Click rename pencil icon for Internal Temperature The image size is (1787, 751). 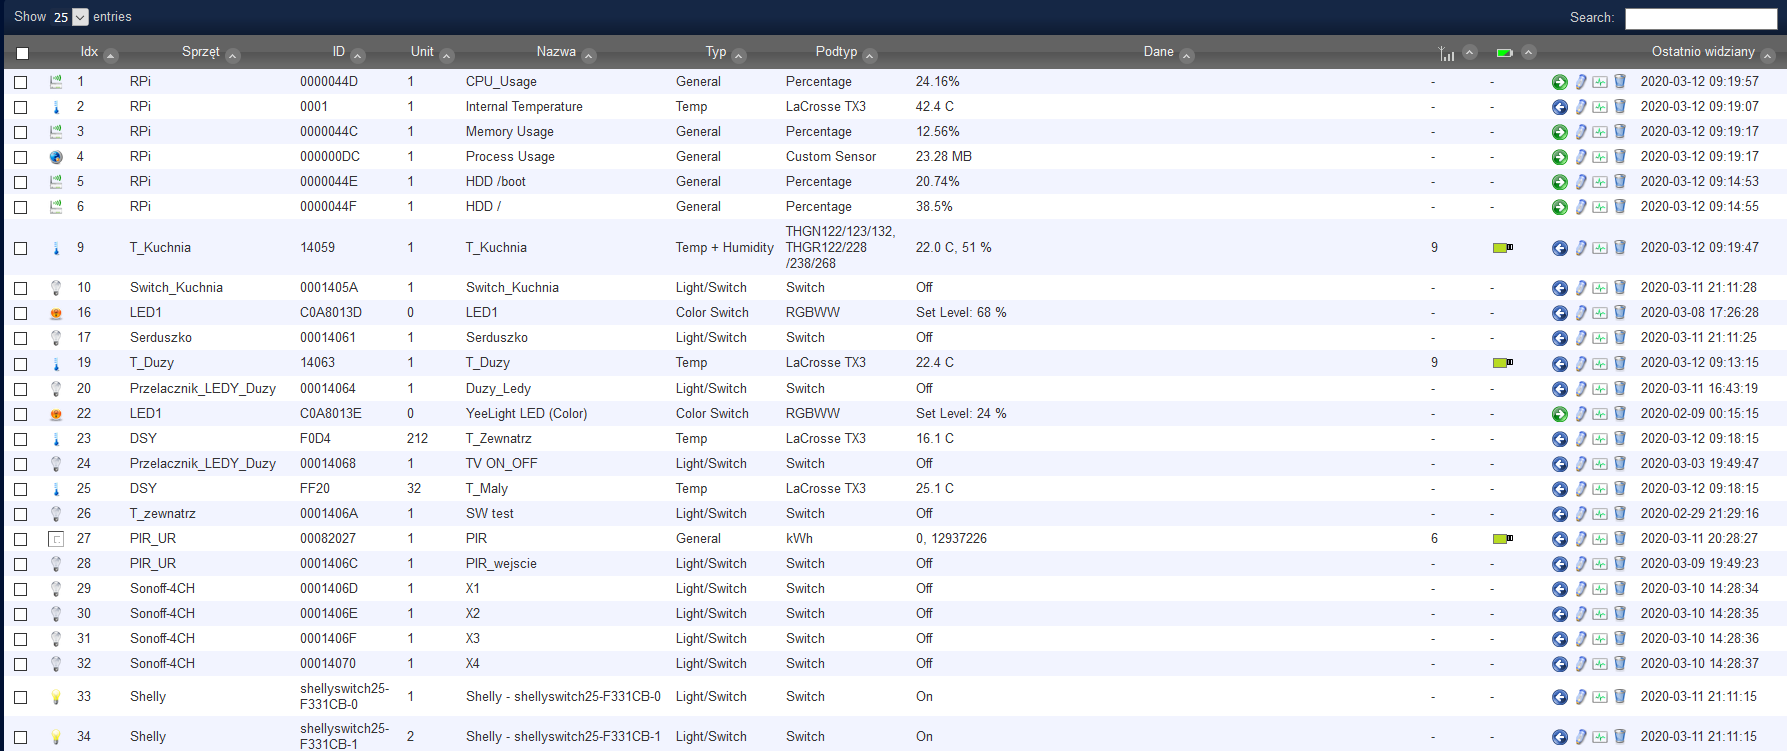coord(1580,107)
